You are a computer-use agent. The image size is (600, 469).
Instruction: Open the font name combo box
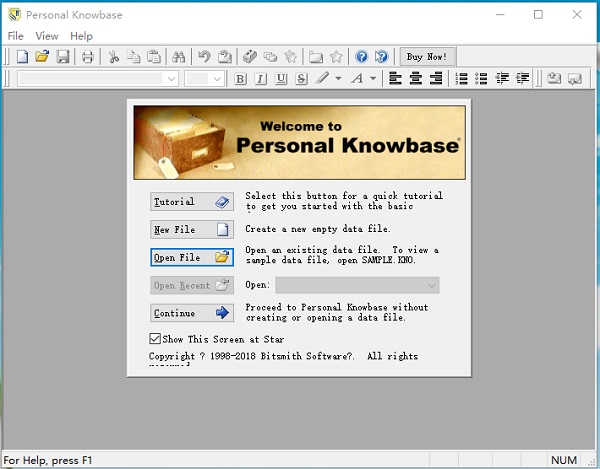coord(98,79)
